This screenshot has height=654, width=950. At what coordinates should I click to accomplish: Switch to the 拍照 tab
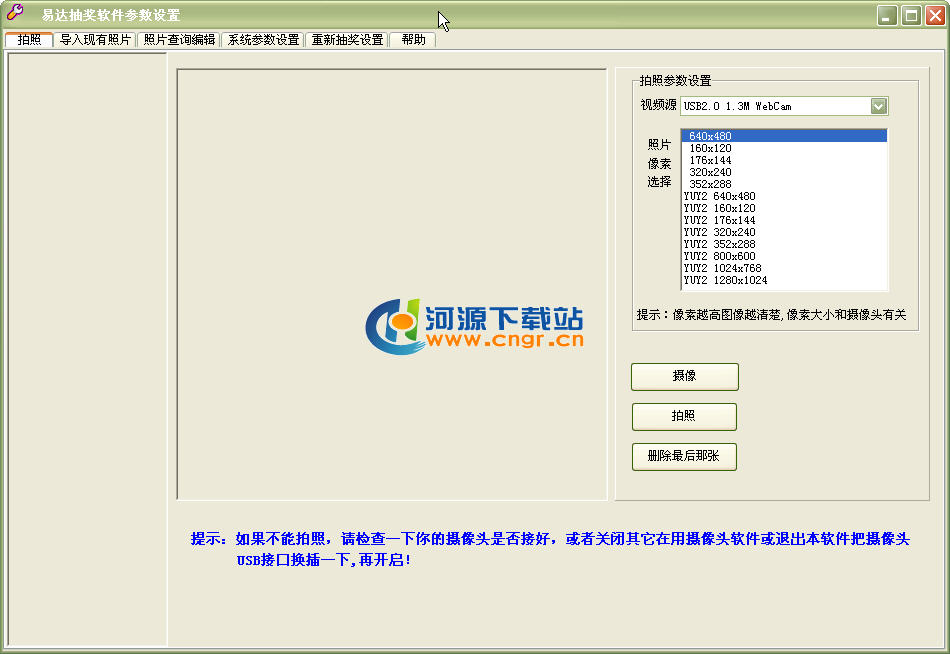click(x=29, y=39)
